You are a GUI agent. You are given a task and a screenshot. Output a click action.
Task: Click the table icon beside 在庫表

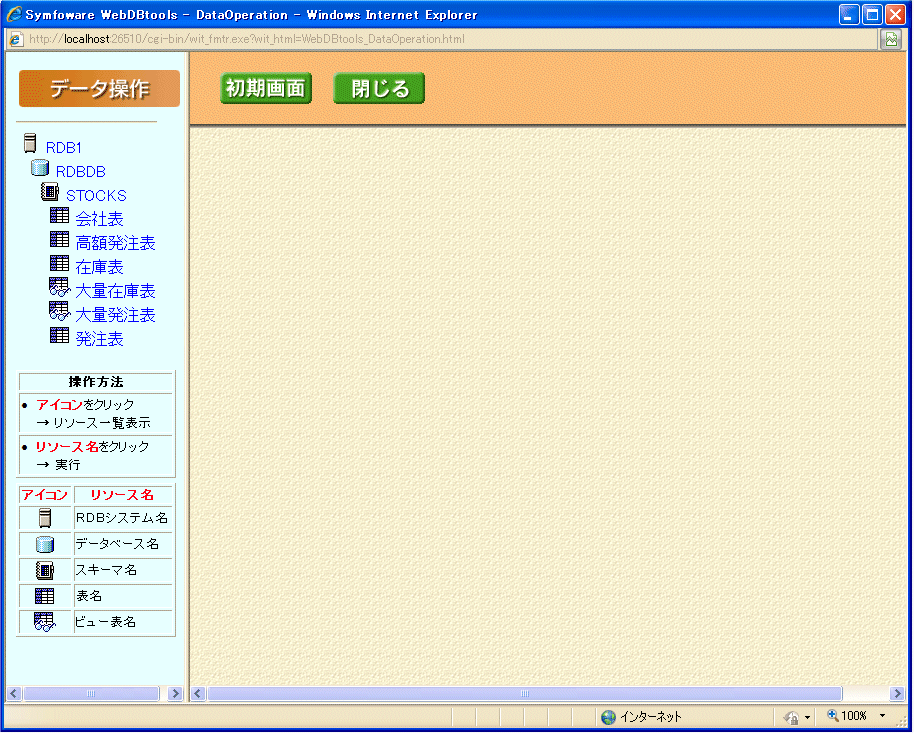60,264
